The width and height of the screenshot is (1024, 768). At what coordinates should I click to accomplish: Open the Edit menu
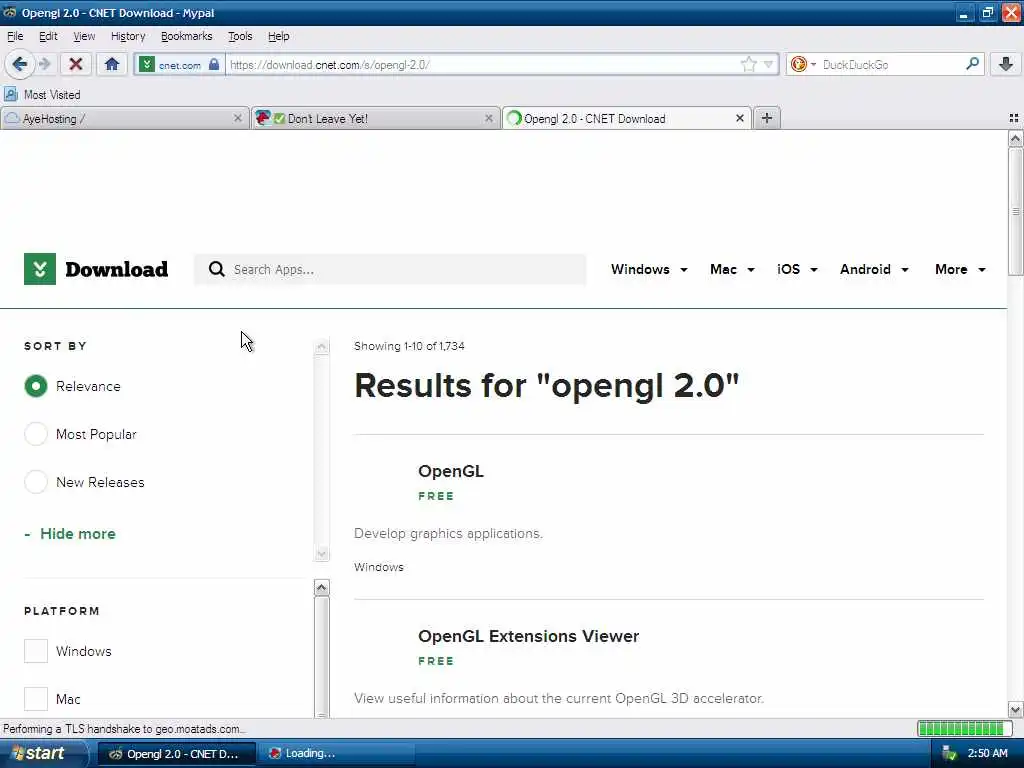point(48,36)
